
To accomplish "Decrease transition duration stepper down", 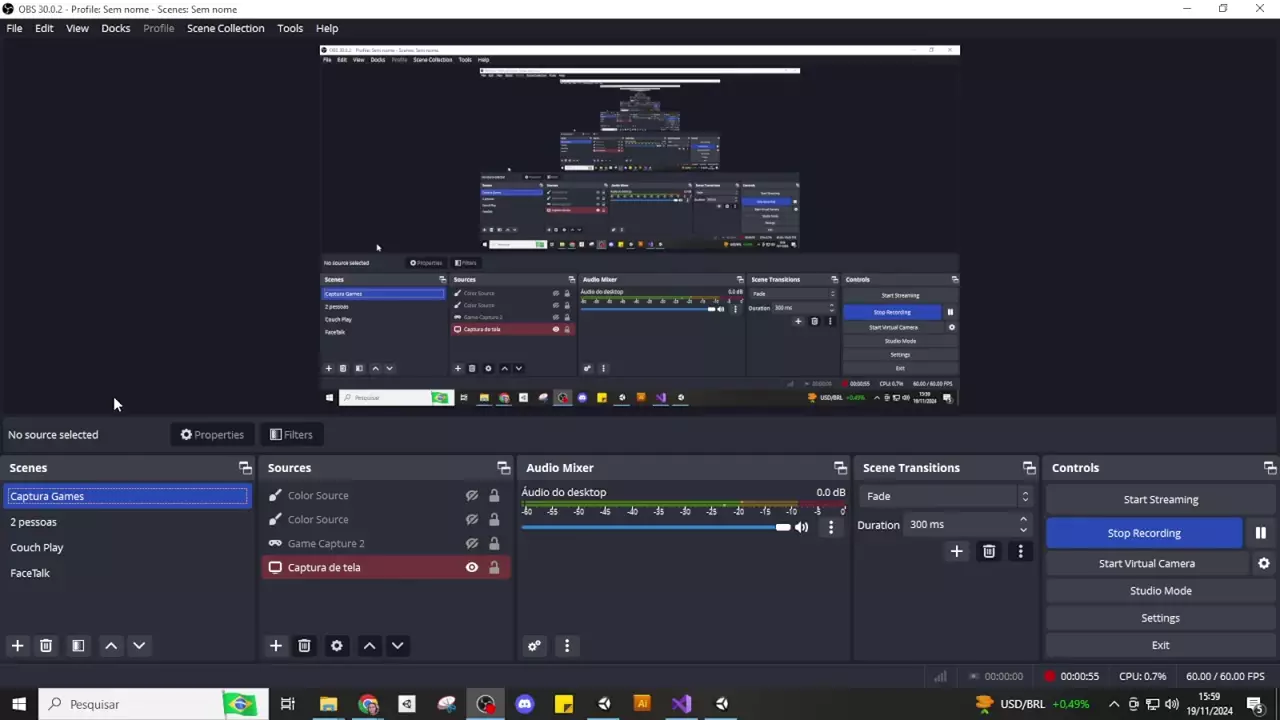I will tap(1023, 530).
